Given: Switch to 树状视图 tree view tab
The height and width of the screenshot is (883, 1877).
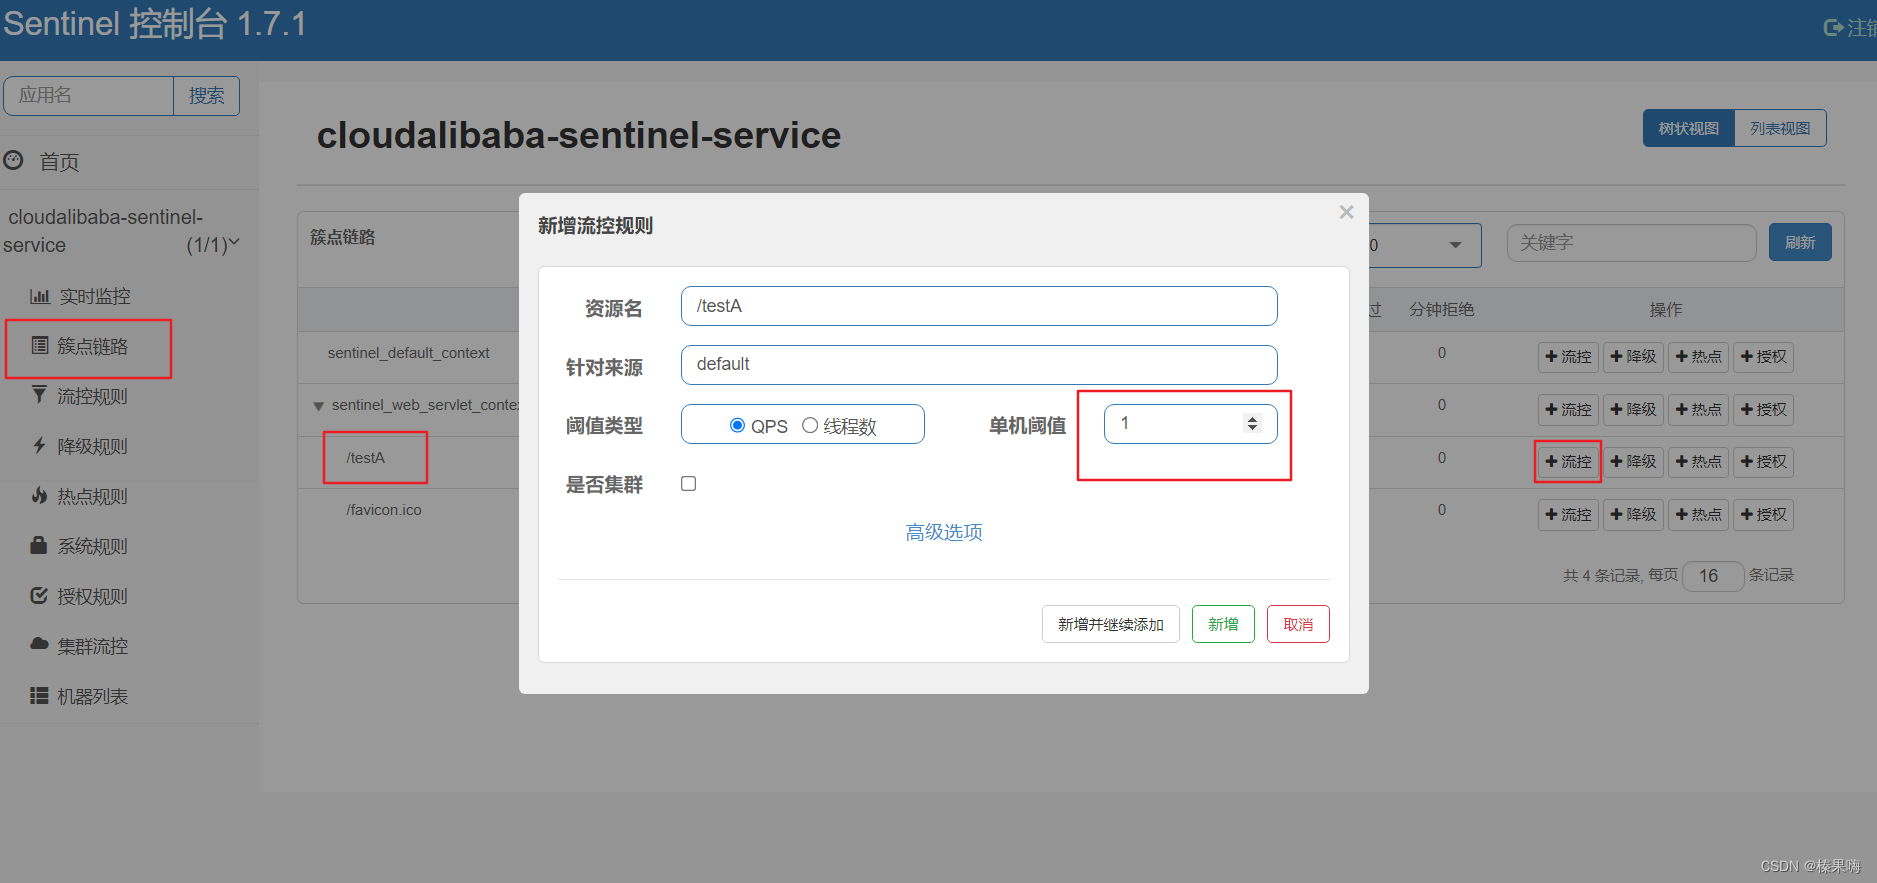Looking at the screenshot, I should pyautogui.click(x=1688, y=127).
